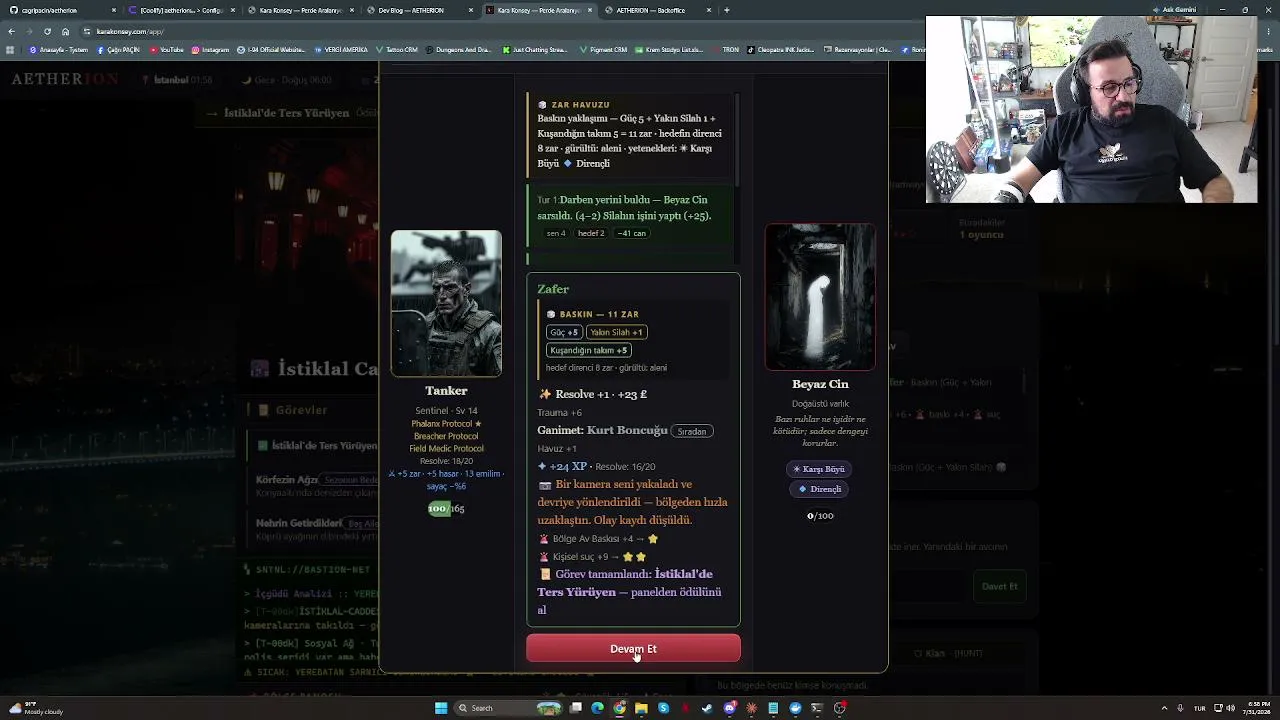Screen dimensions: 1280x720
Task: Click the 'sen 4' roll tag
Action: 556,233
